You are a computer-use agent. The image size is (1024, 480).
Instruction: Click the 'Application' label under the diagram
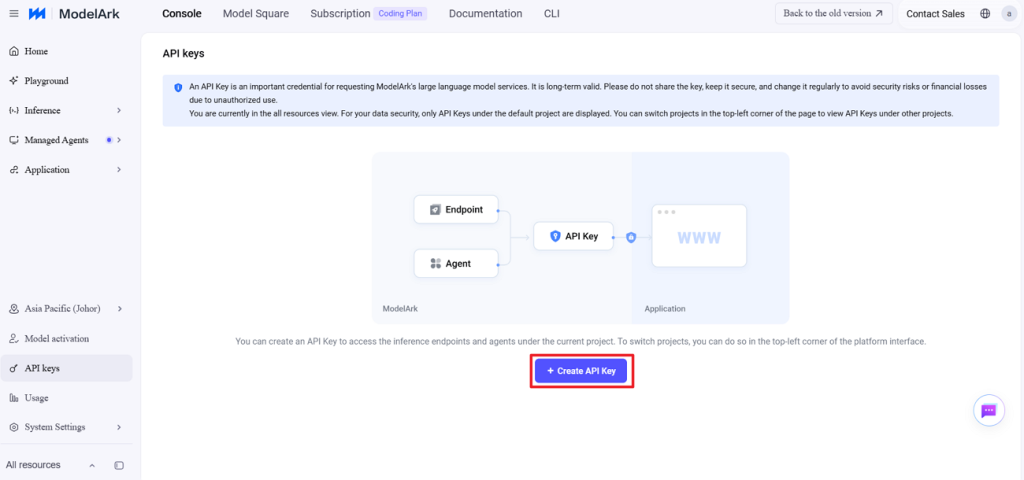(x=665, y=309)
